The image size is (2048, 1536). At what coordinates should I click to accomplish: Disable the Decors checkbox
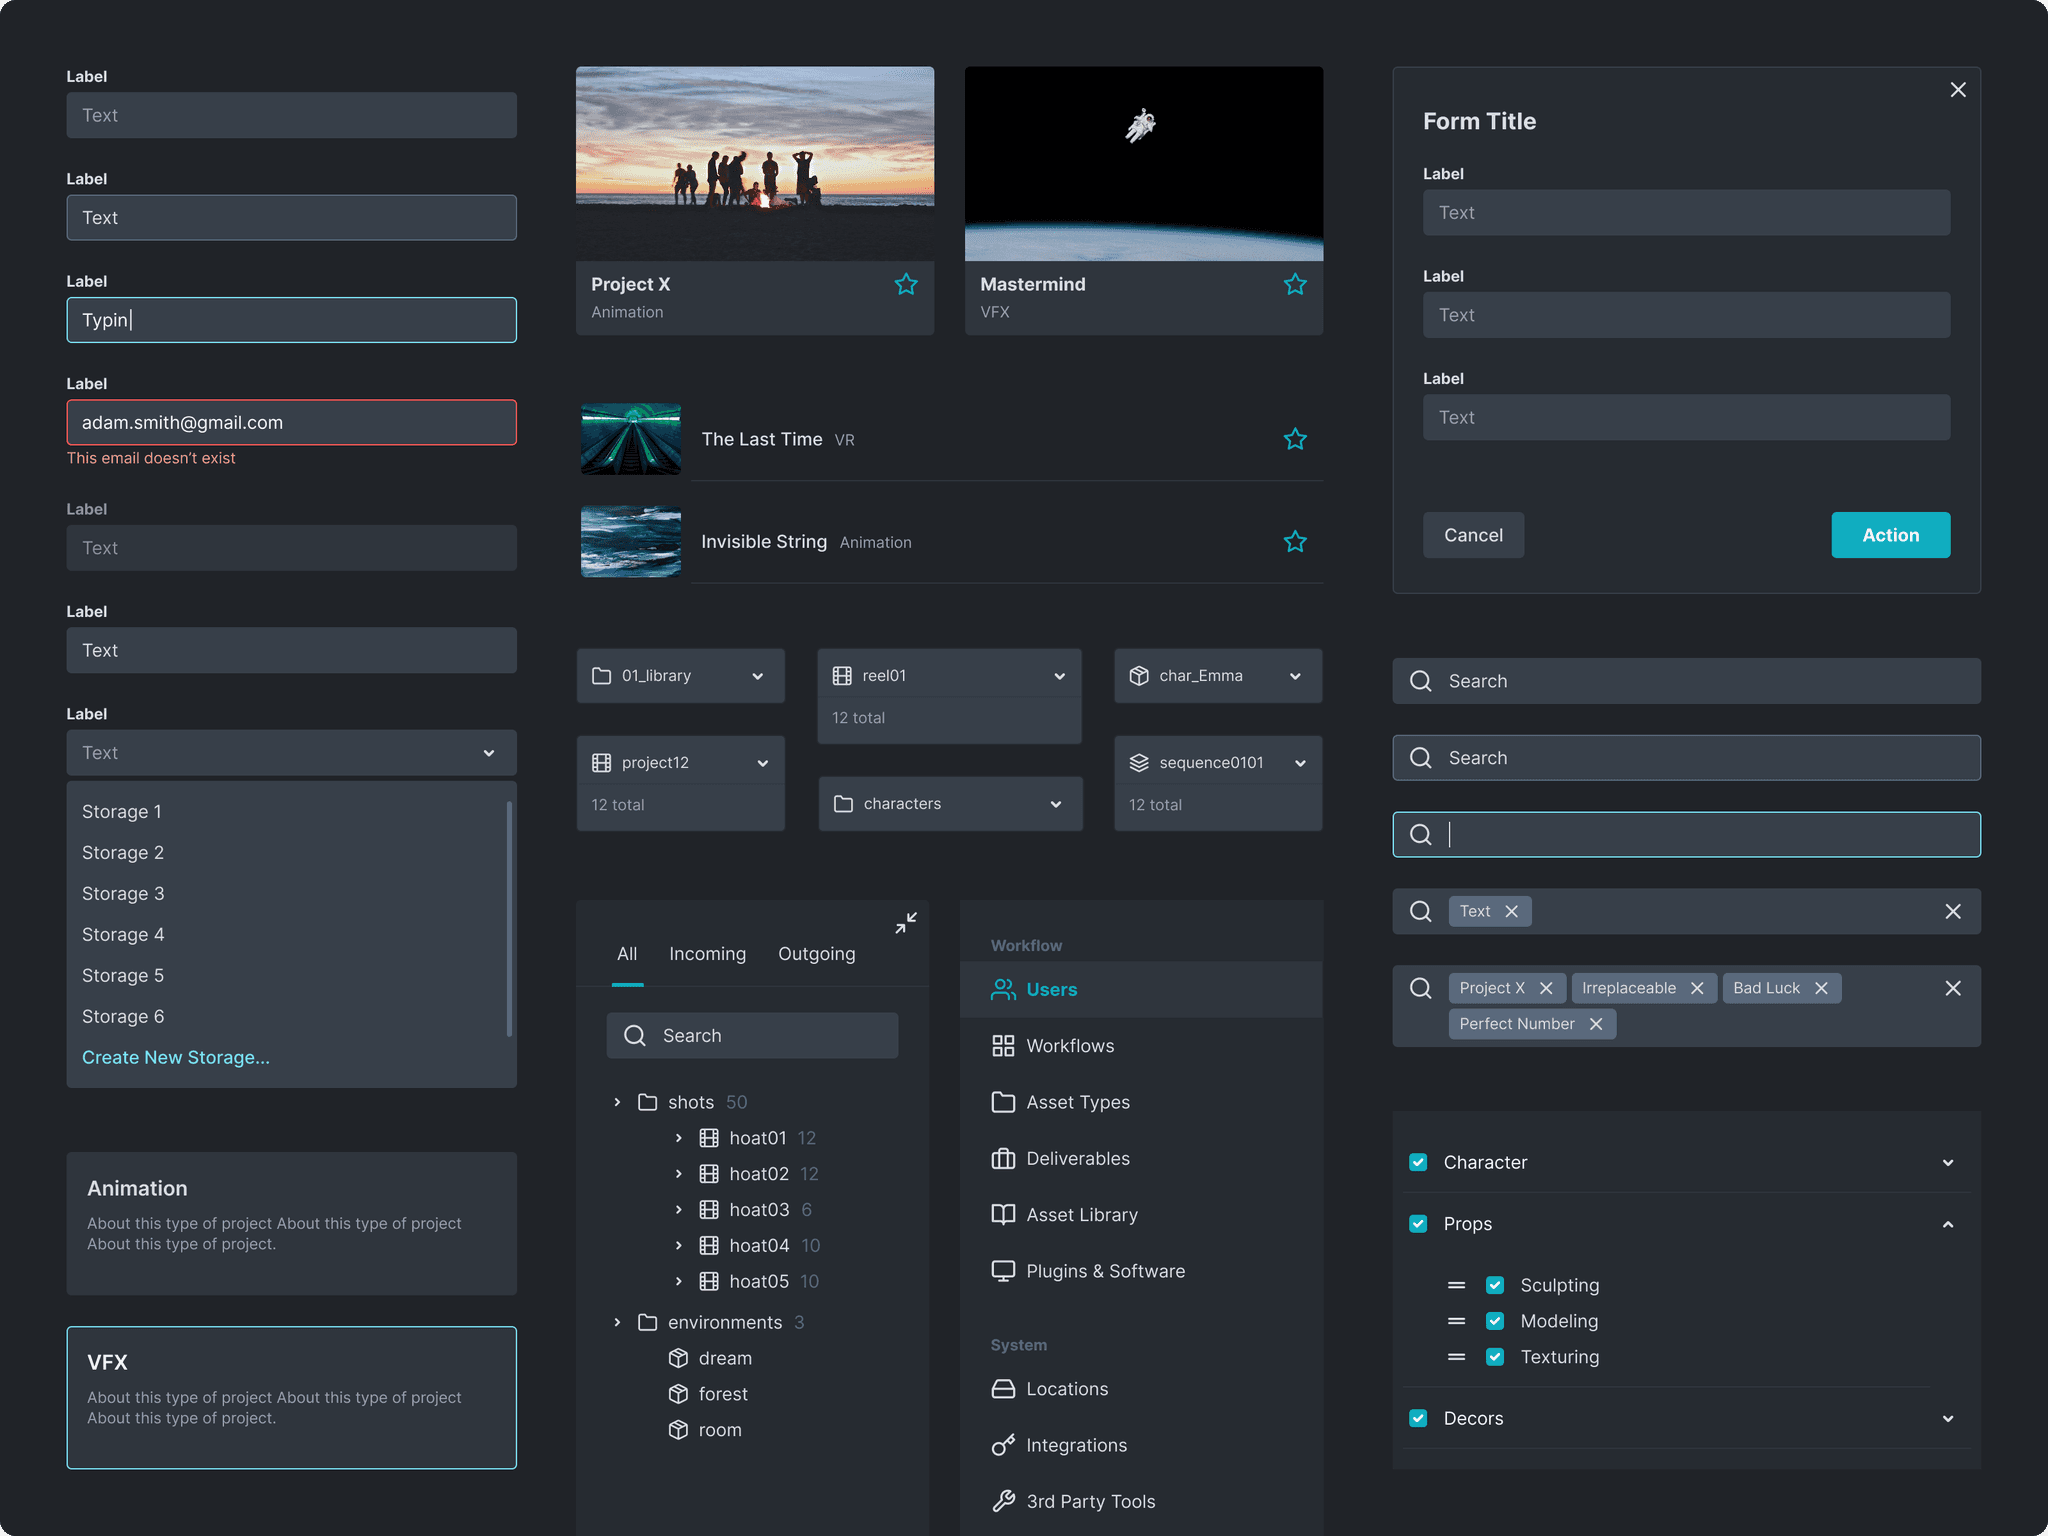(x=1418, y=1418)
